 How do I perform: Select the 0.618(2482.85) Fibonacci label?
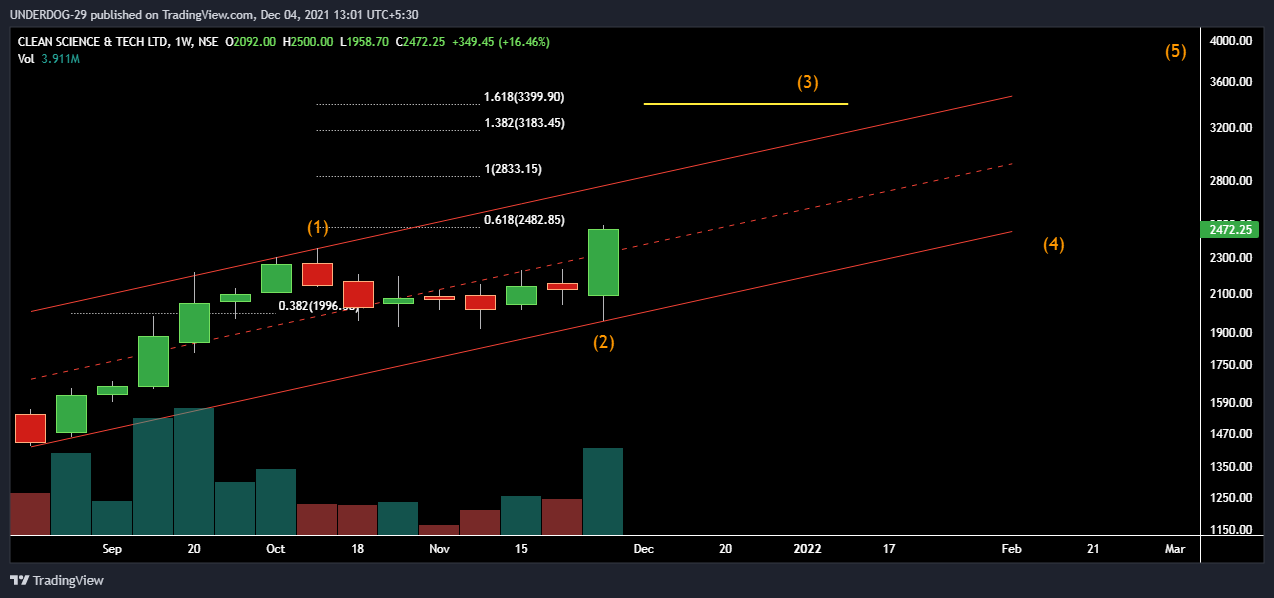(524, 220)
